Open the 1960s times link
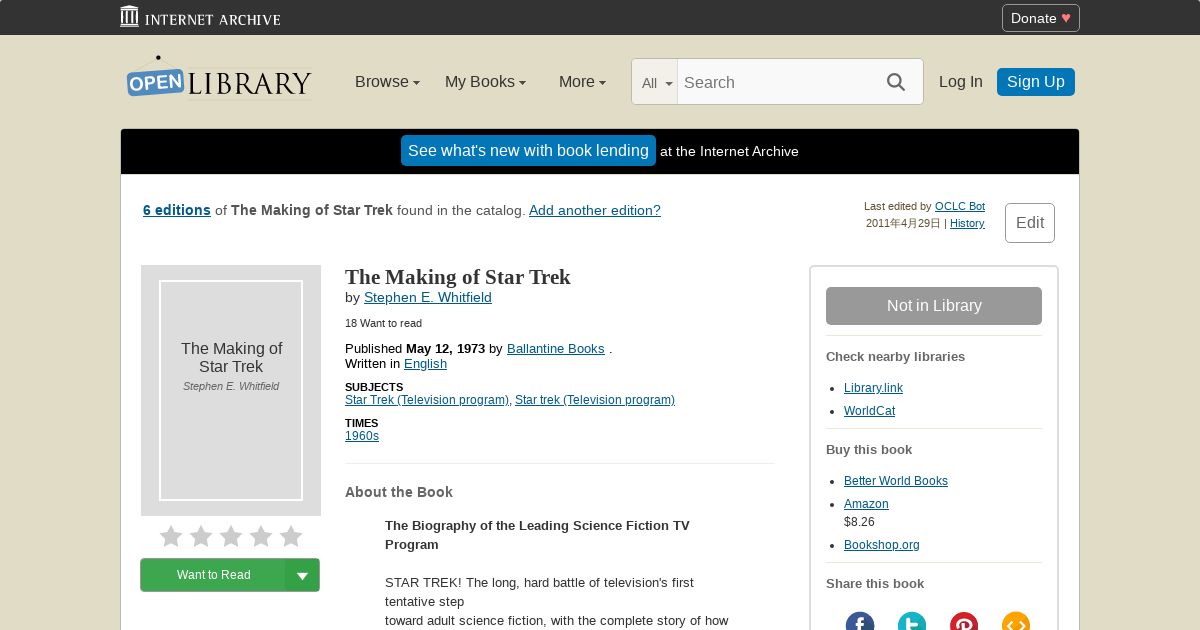 (362, 436)
